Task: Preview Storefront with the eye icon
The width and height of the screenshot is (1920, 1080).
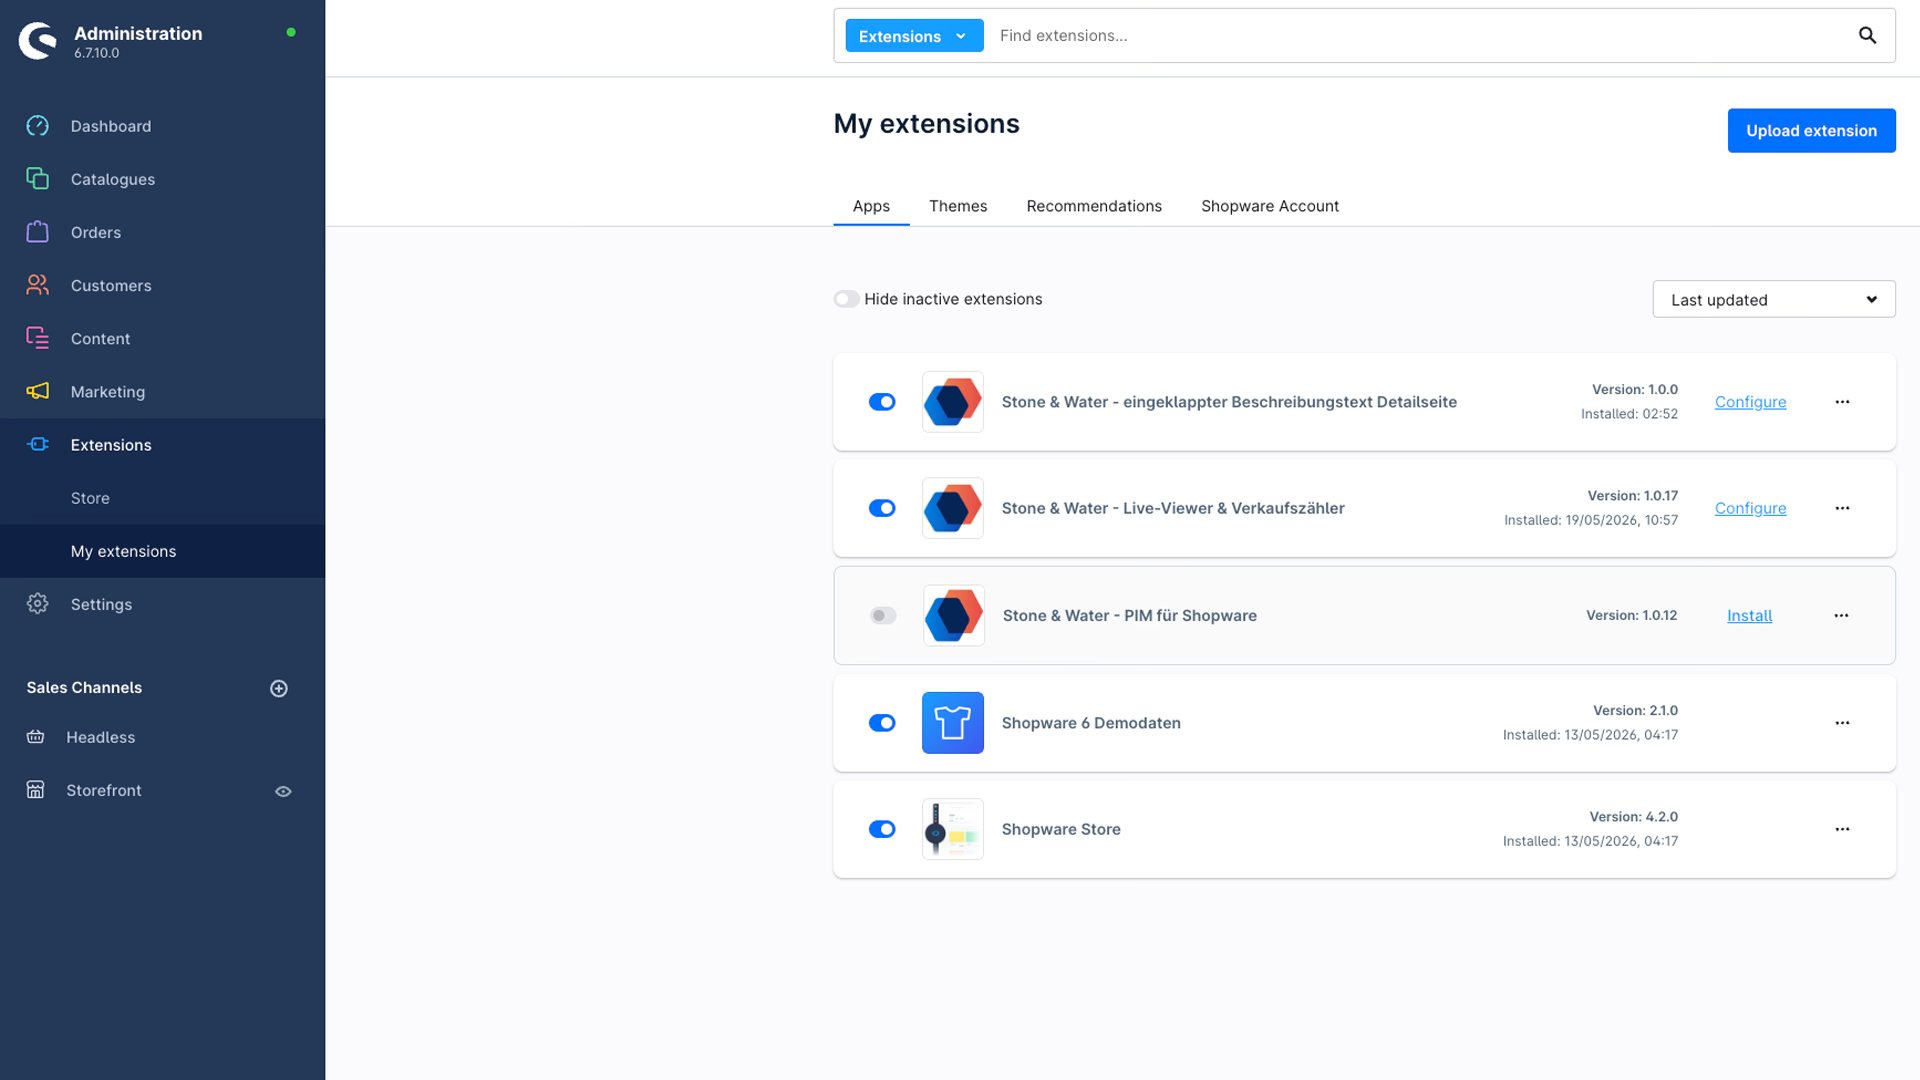Action: (x=283, y=791)
